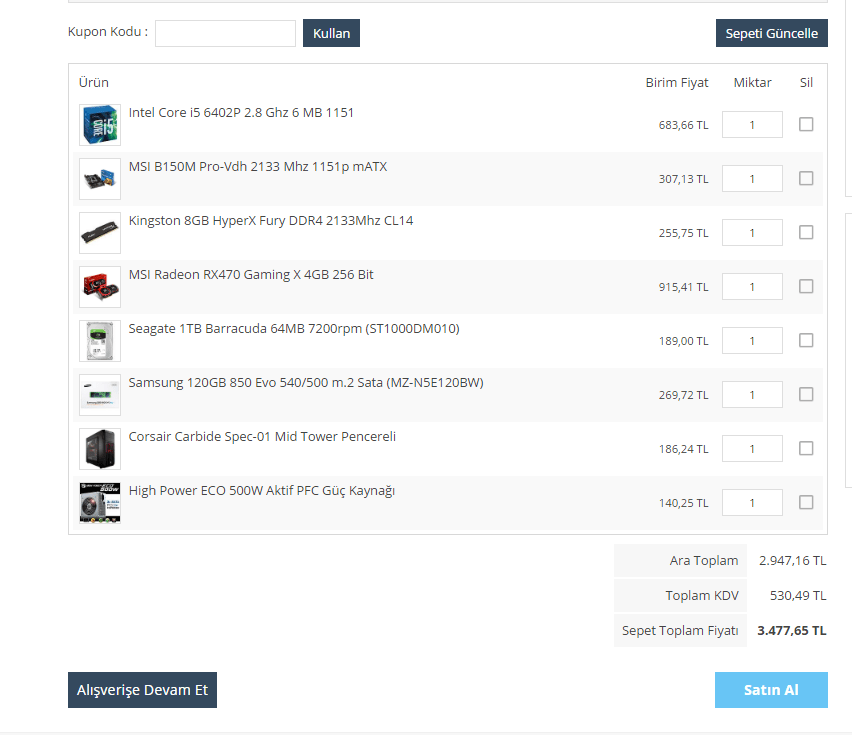Tick the Sil checkbox for High Power ECO 500W
The width and height of the screenshot is (852, 735).
(x=806, y=502)
